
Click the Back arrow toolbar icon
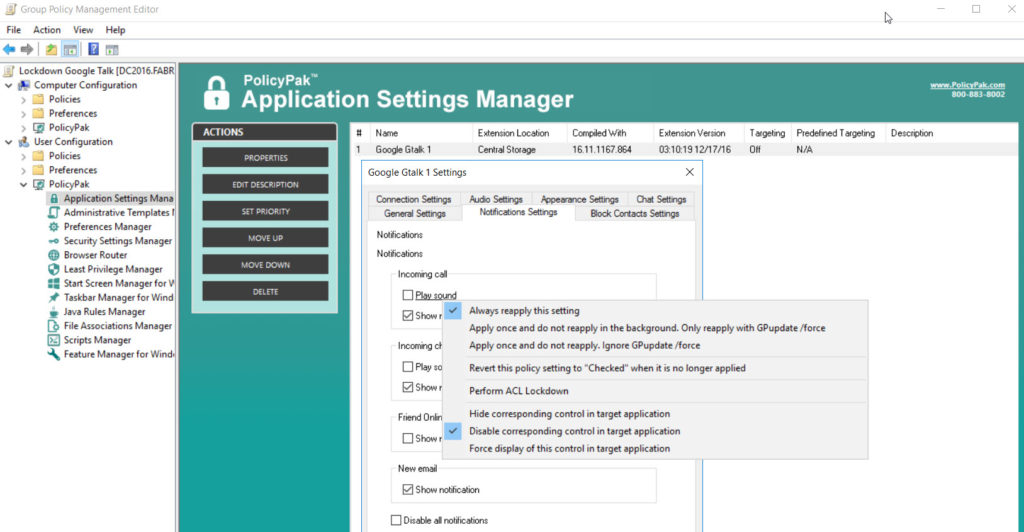pyautogui.click(x=9, y=50)
